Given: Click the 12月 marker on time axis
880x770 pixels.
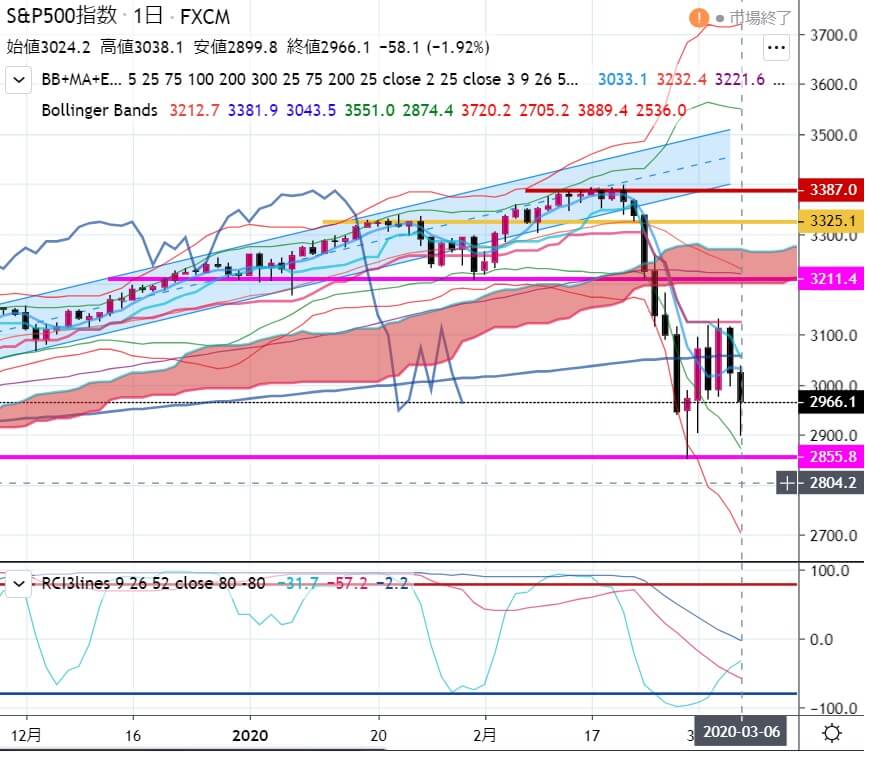Looking at the screenshot, I should (x=26, y=735).
